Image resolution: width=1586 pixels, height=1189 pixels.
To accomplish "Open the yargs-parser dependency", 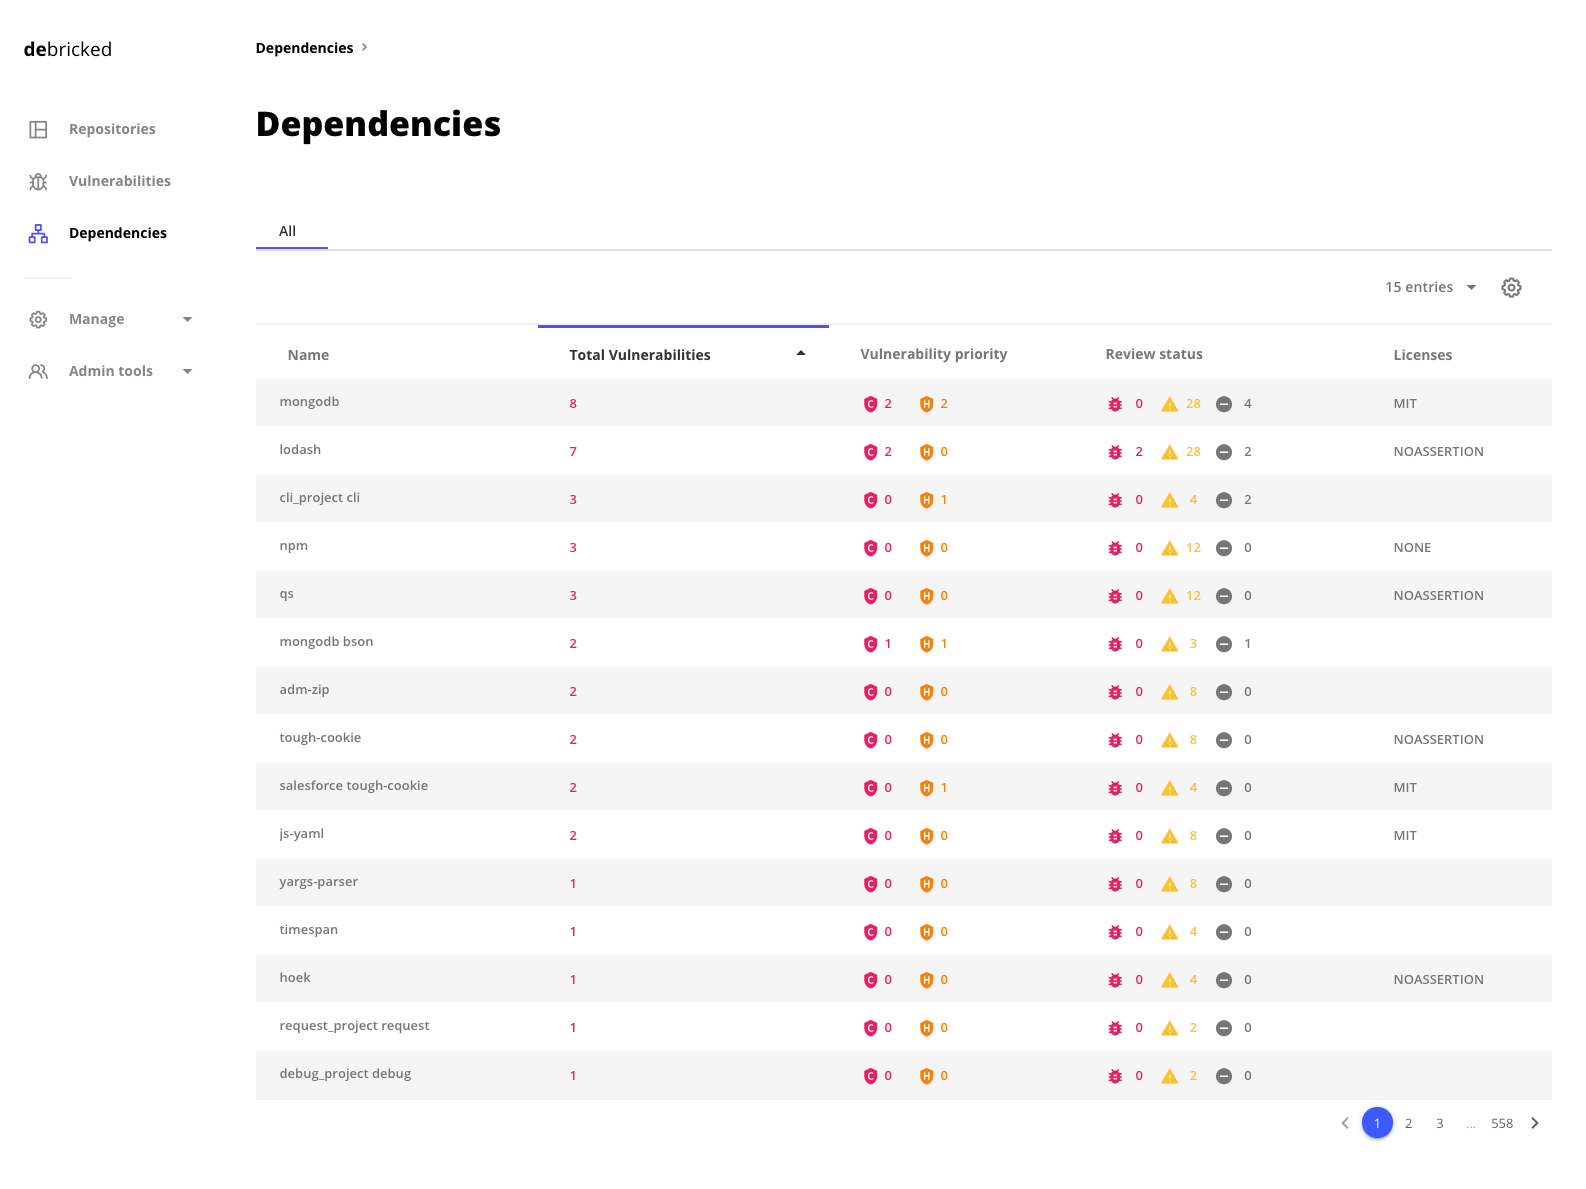I will coord(318,882).
